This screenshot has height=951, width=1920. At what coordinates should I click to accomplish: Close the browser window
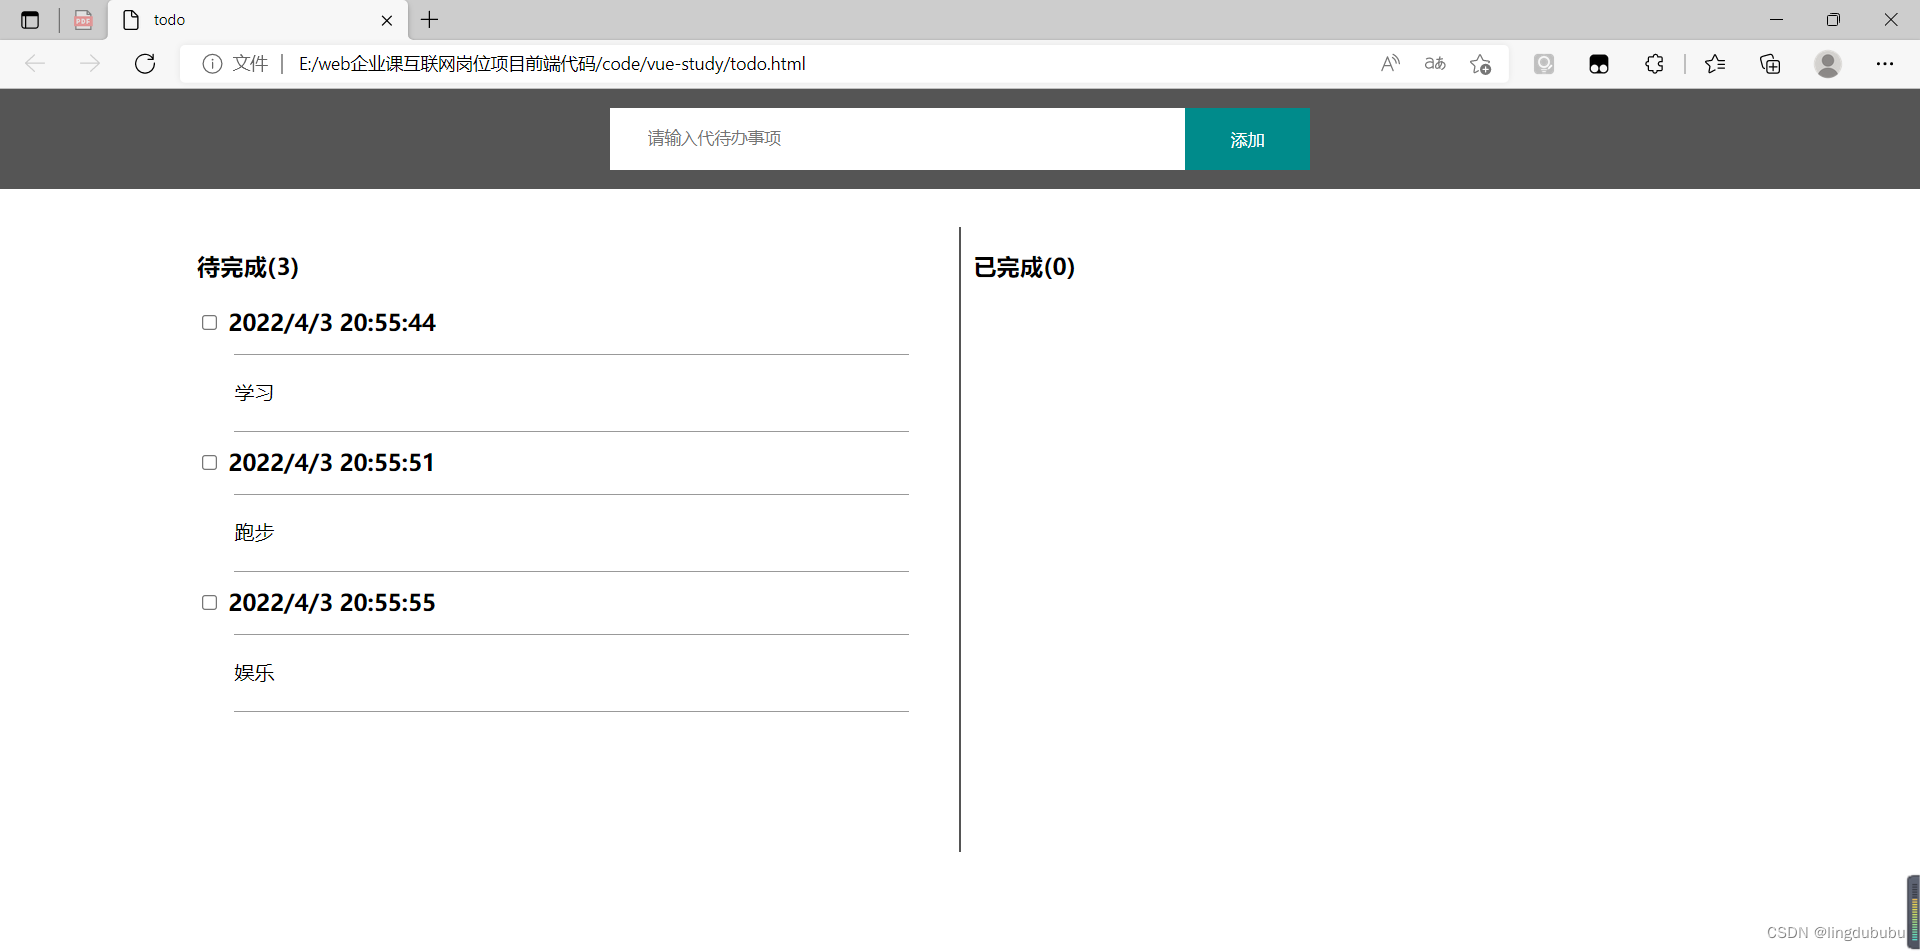[x=1891, y=20]
